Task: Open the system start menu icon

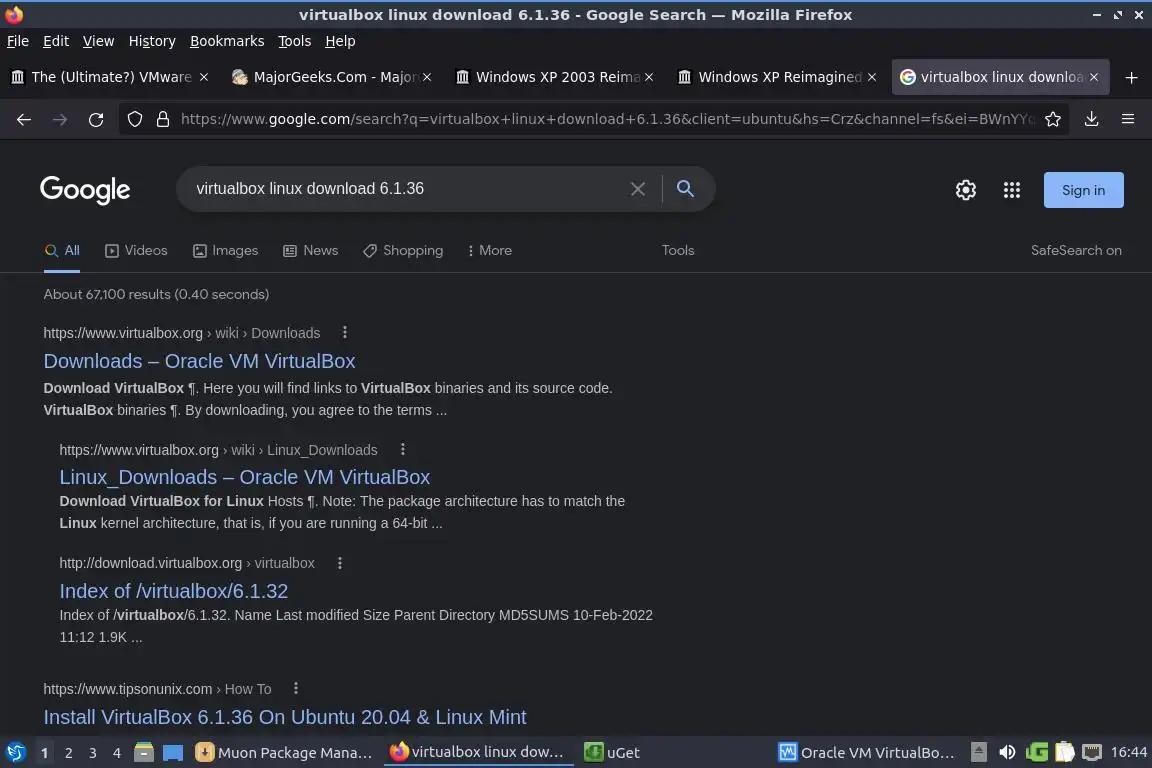Action: click(15, 753)
